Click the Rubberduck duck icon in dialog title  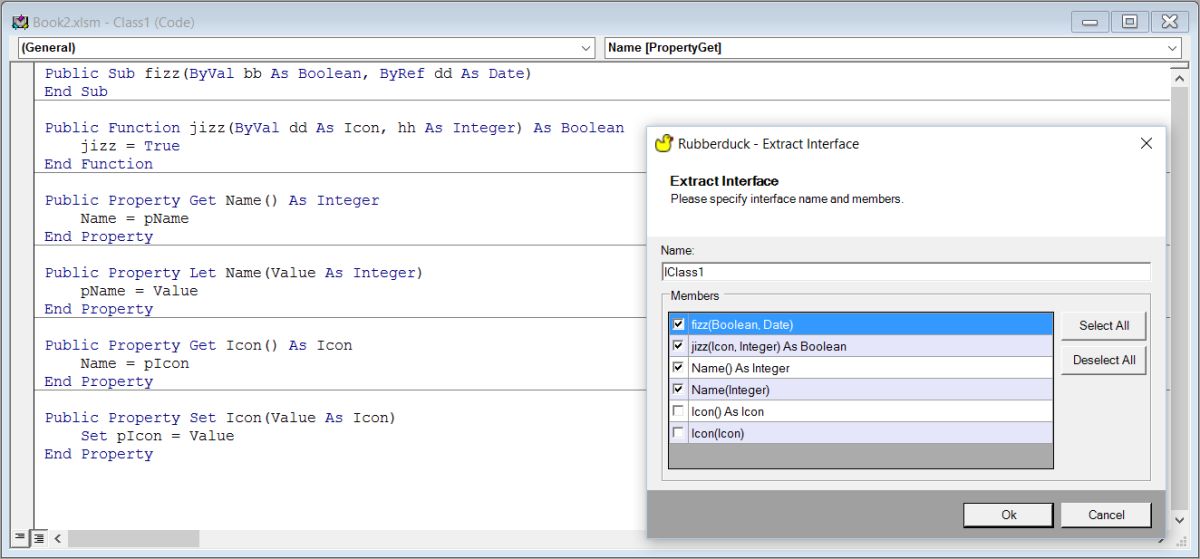(664, 144)
